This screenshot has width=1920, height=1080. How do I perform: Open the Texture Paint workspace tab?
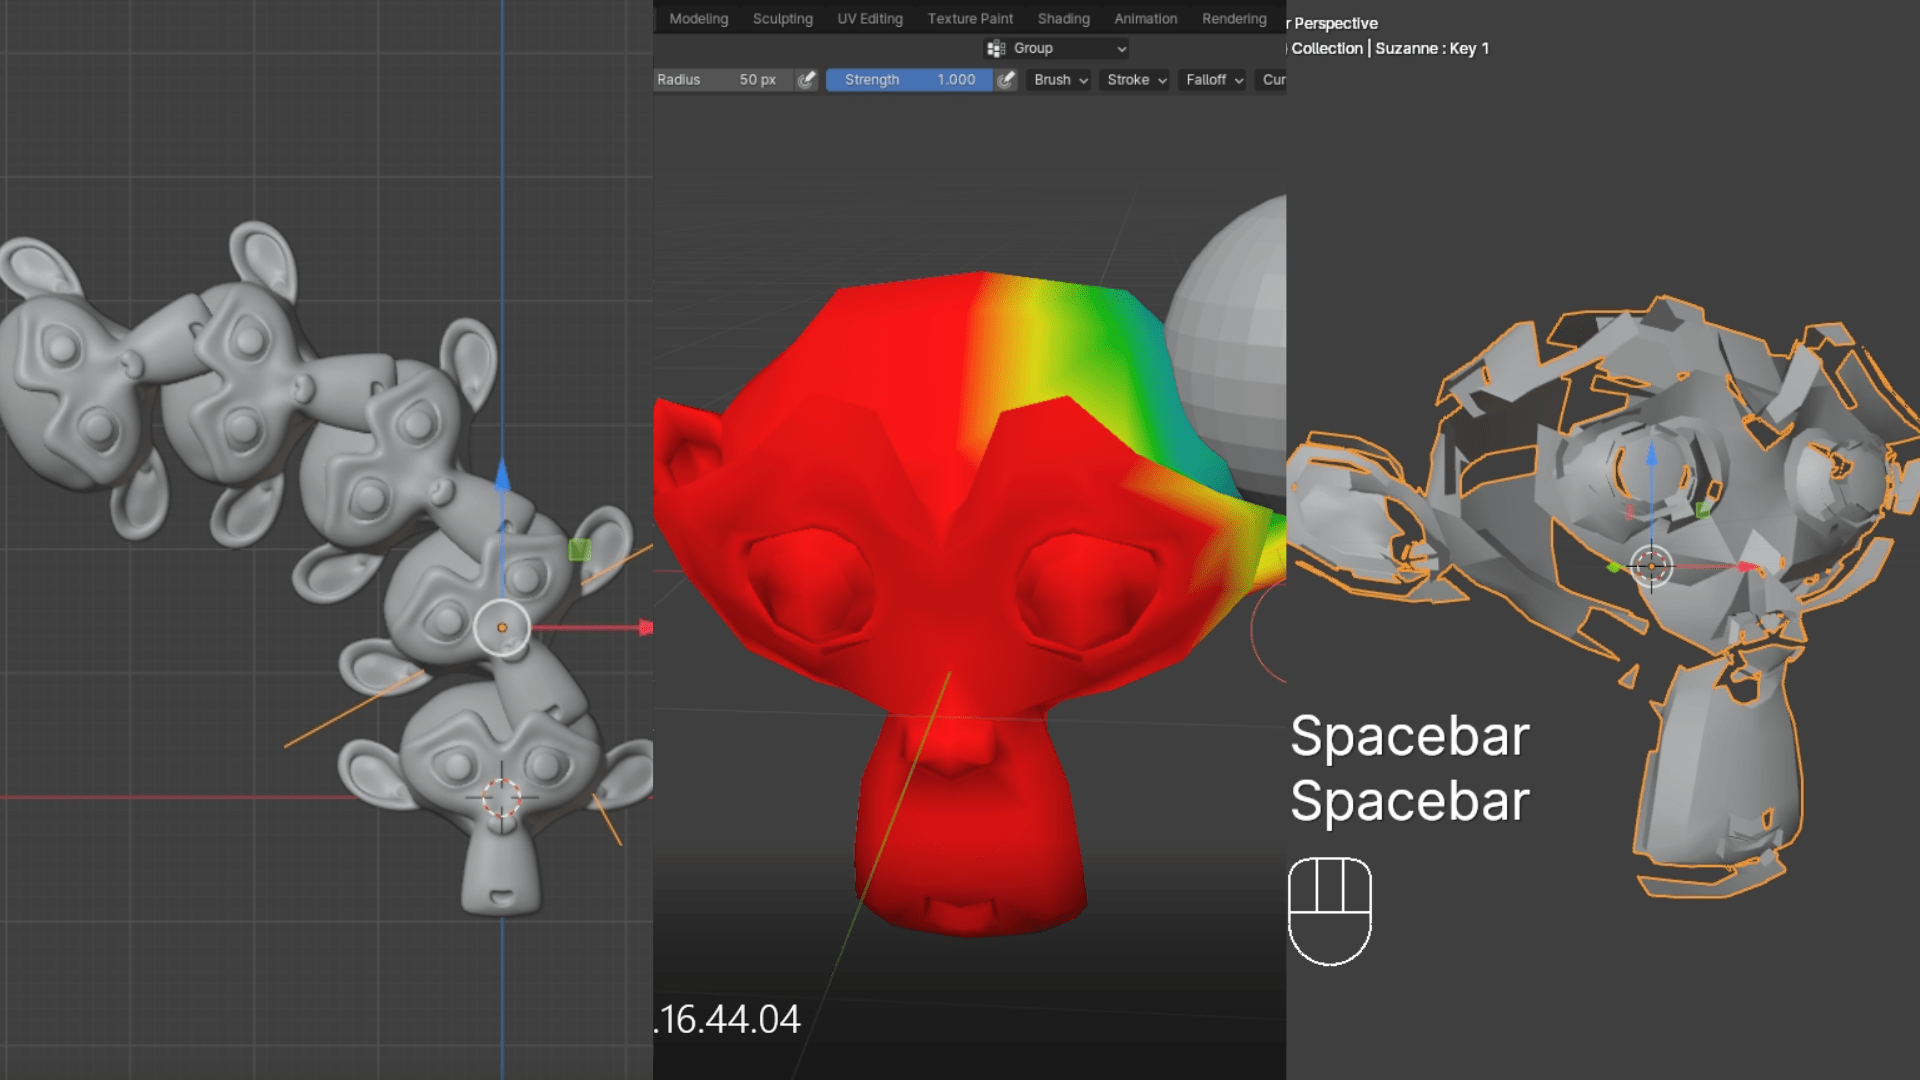point(969,19)
